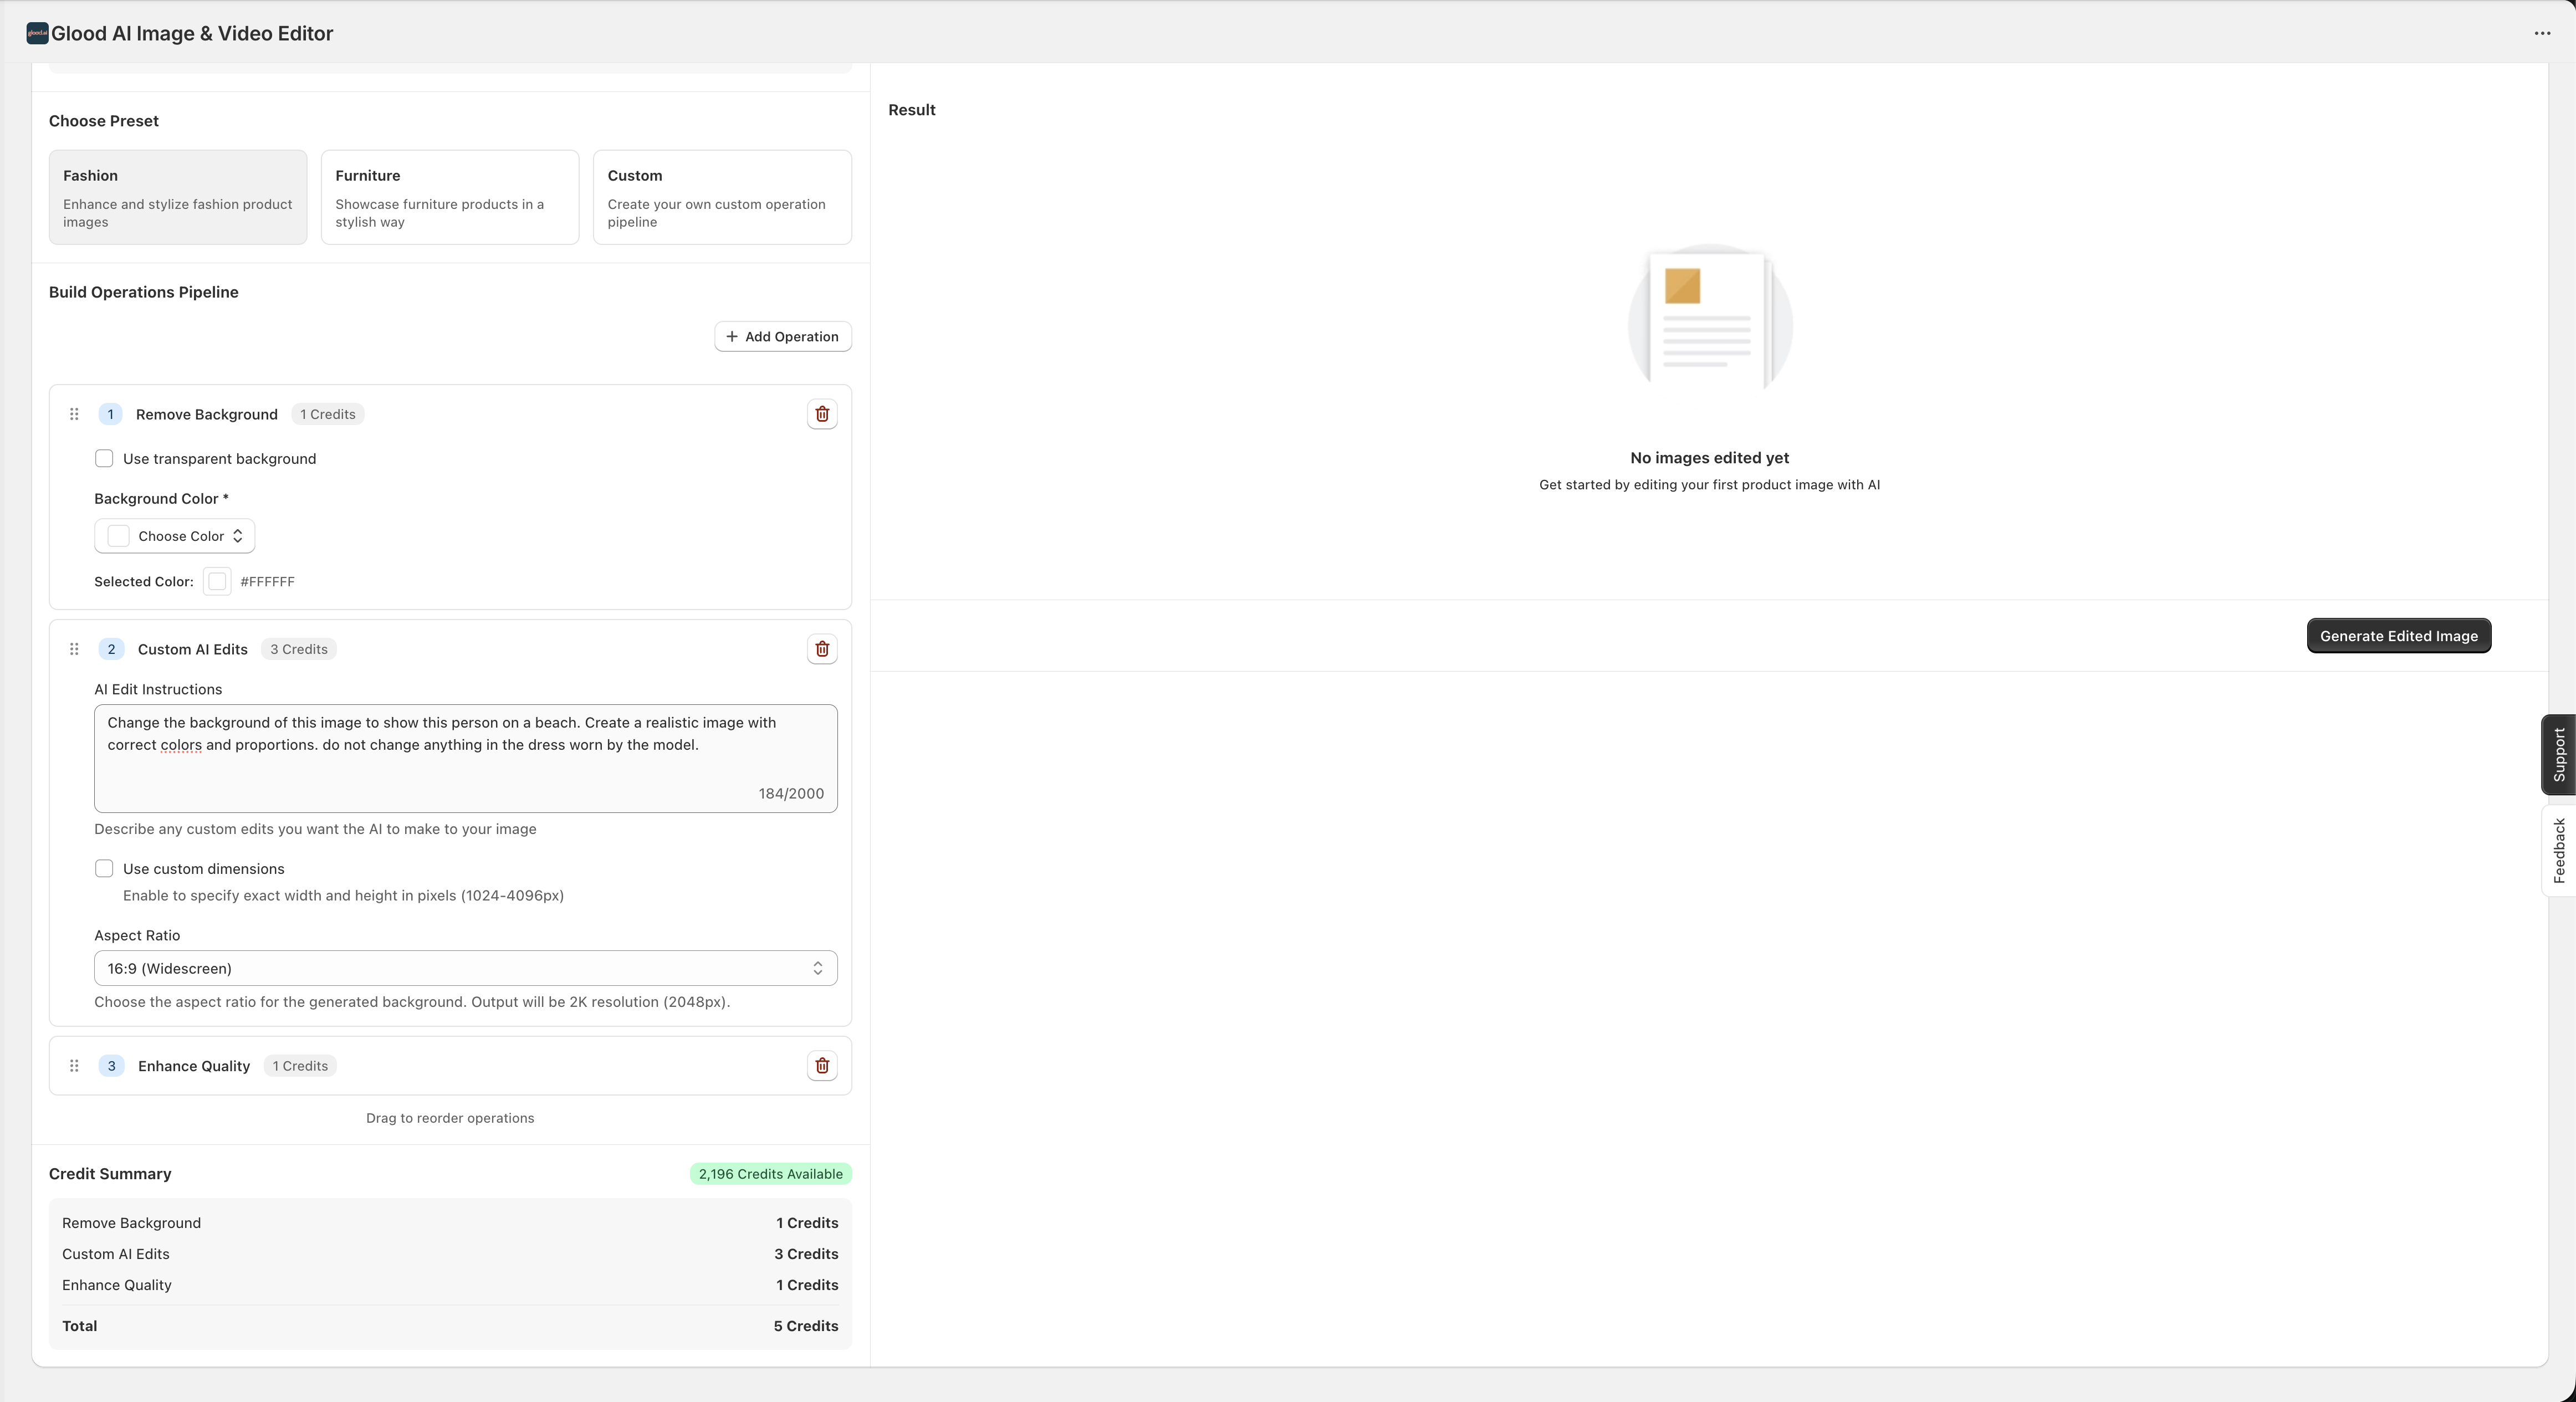Click the Selected Color white swatch

217,582
